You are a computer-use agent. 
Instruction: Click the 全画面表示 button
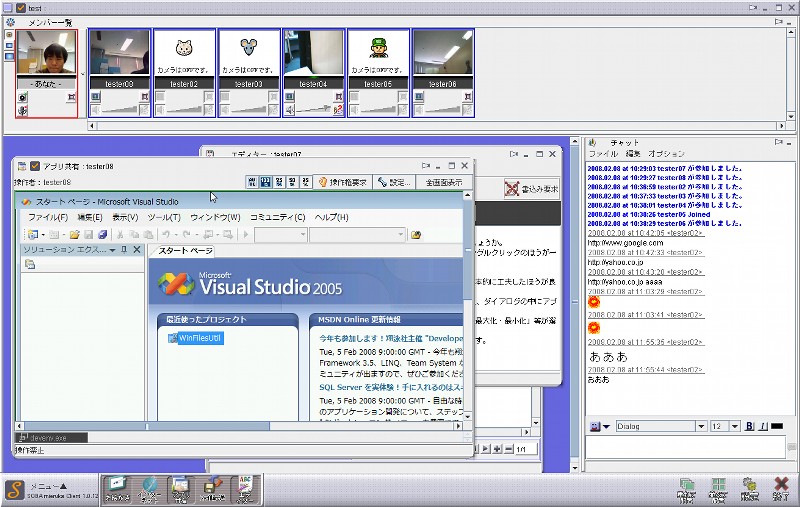click(x=443, y=182)
